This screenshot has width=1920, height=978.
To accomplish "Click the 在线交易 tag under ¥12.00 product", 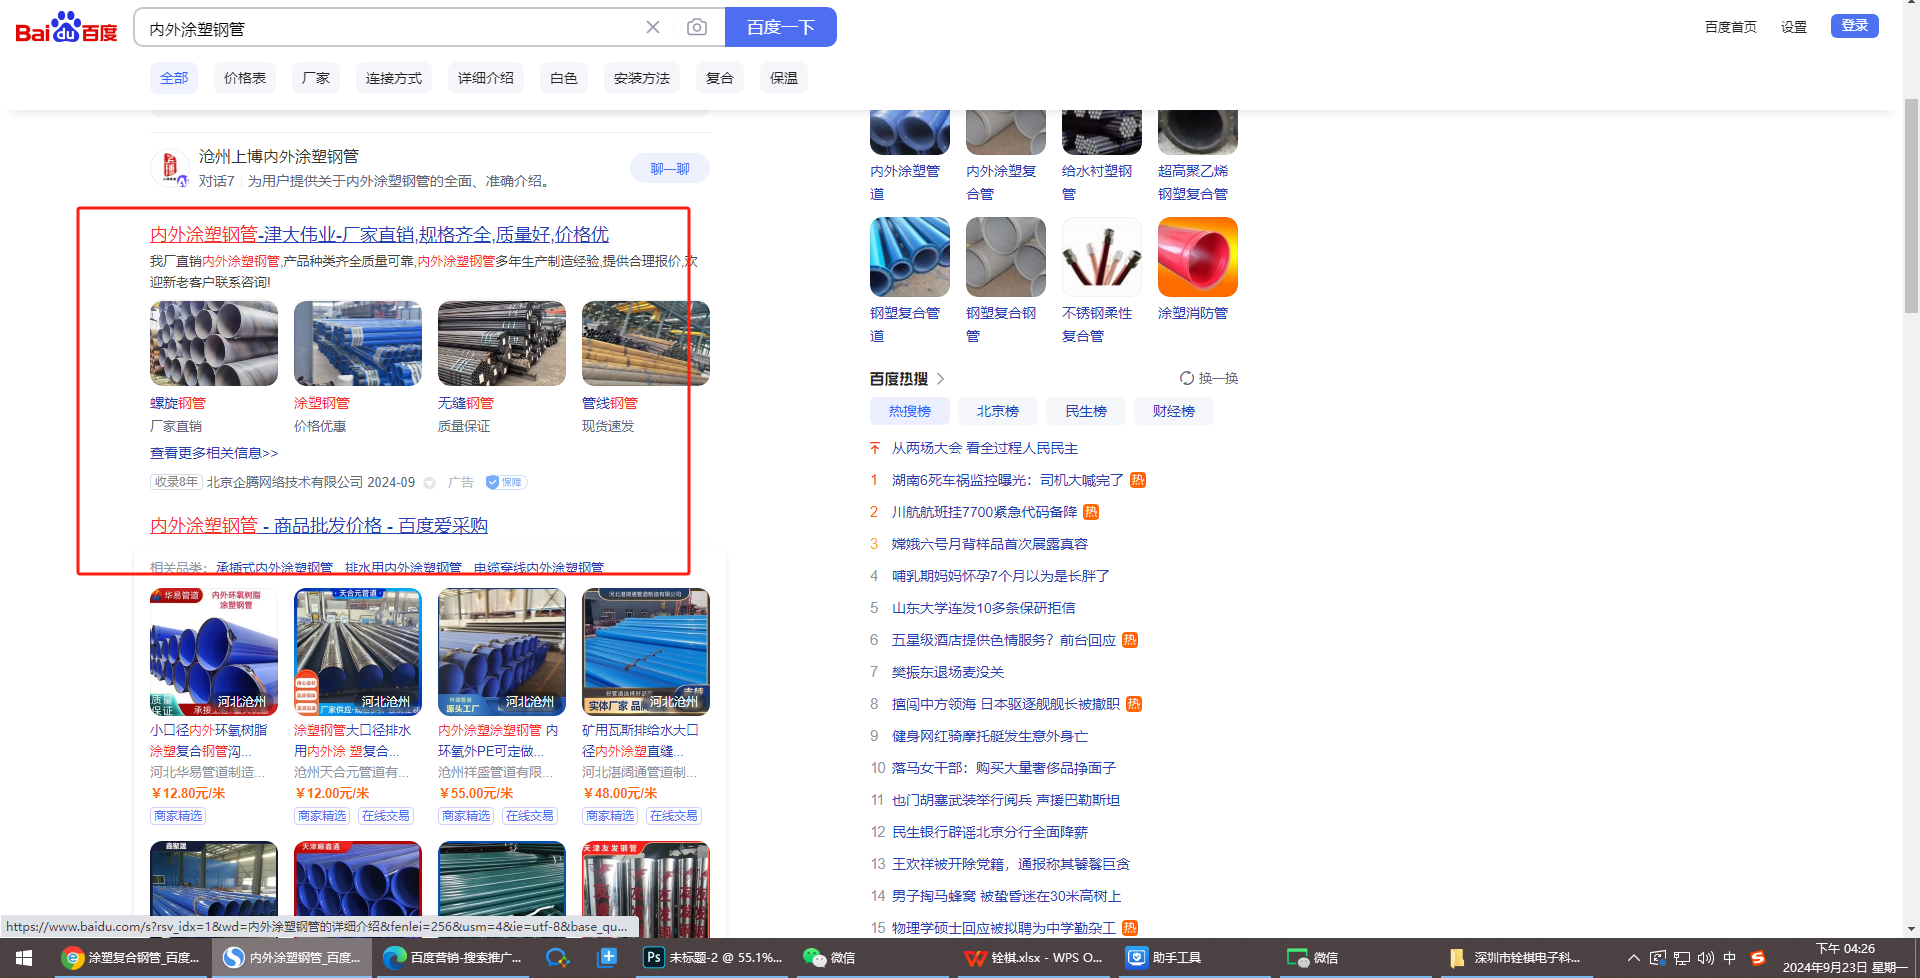I will [x=386, y=816].
